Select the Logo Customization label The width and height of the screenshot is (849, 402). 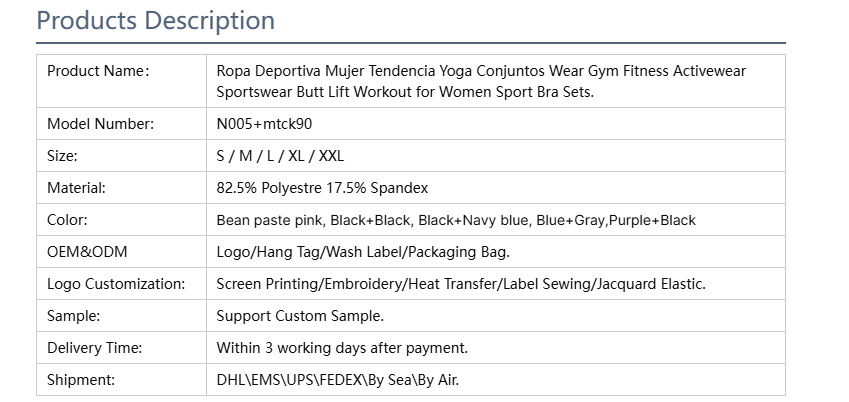[x=116, y=284]
